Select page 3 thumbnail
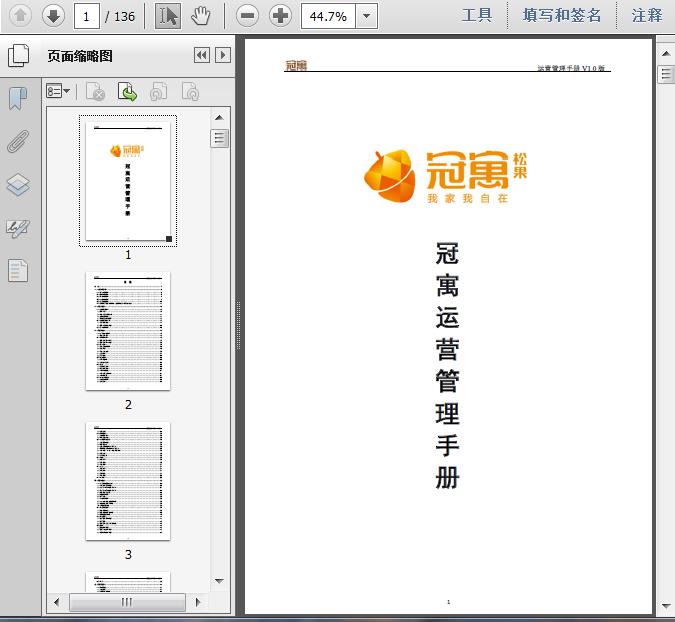 pyautogui.click(x=128, y=481)
